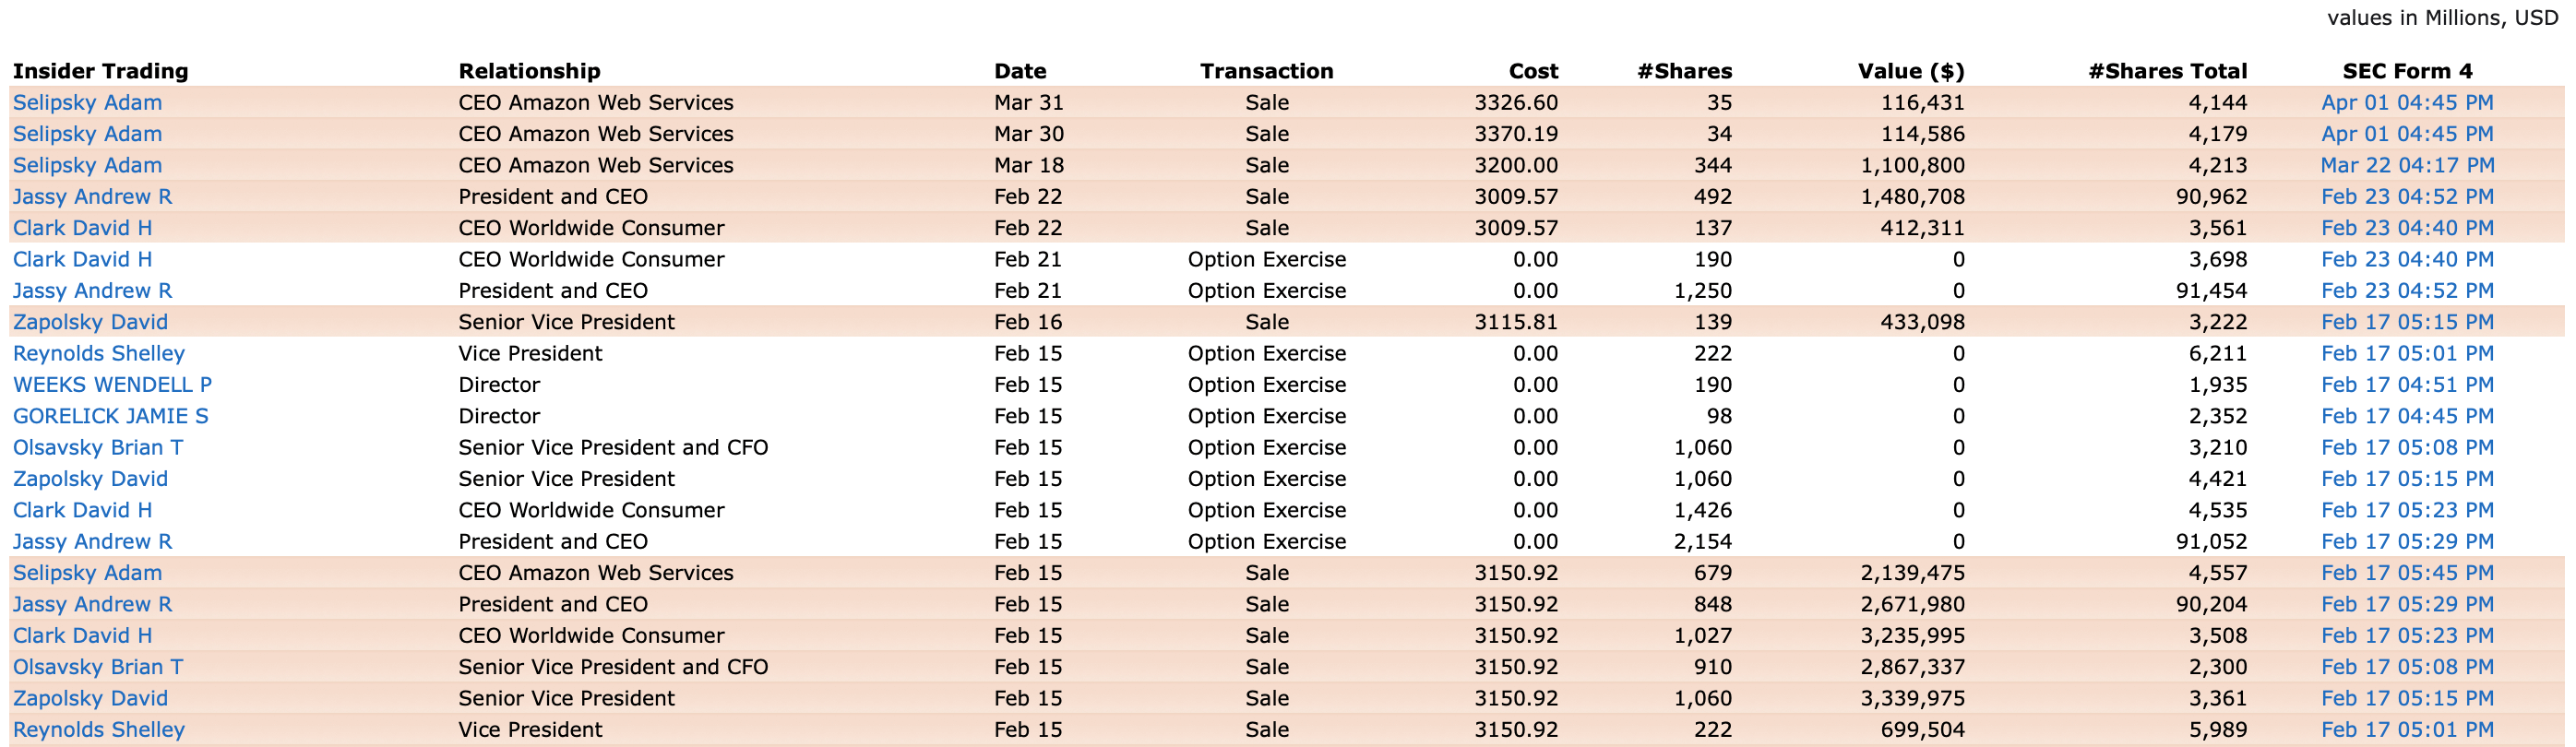Click Jassy Andrew R in the Feb 21 row

coord(92,291)
